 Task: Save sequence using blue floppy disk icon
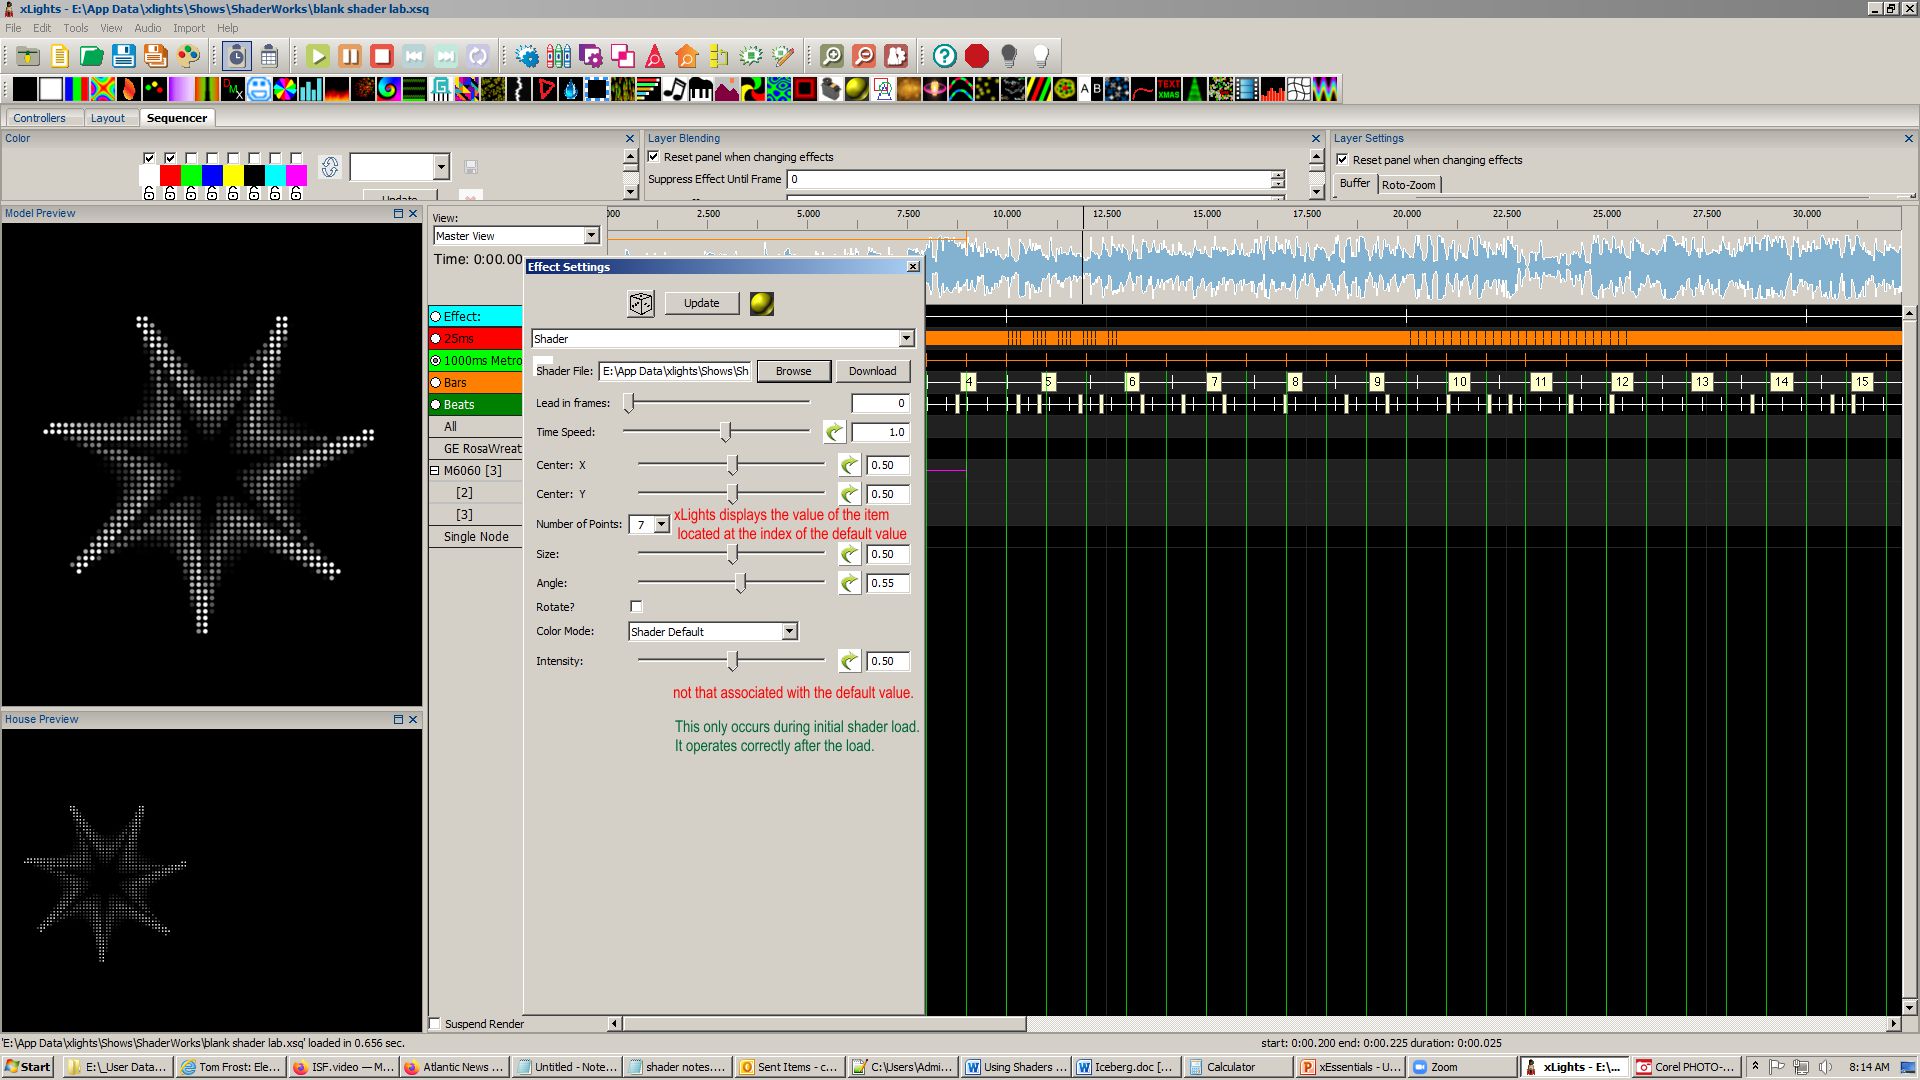tap(123, 56)
